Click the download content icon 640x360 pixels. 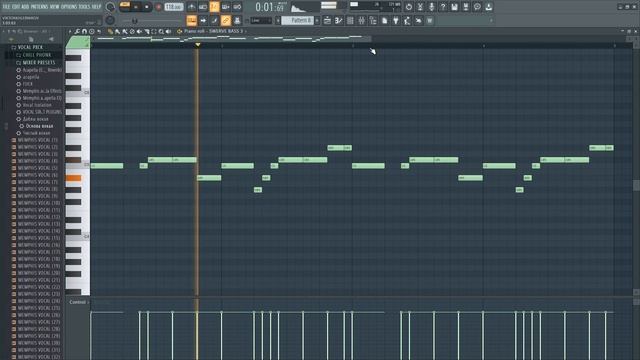pos(489,7)
